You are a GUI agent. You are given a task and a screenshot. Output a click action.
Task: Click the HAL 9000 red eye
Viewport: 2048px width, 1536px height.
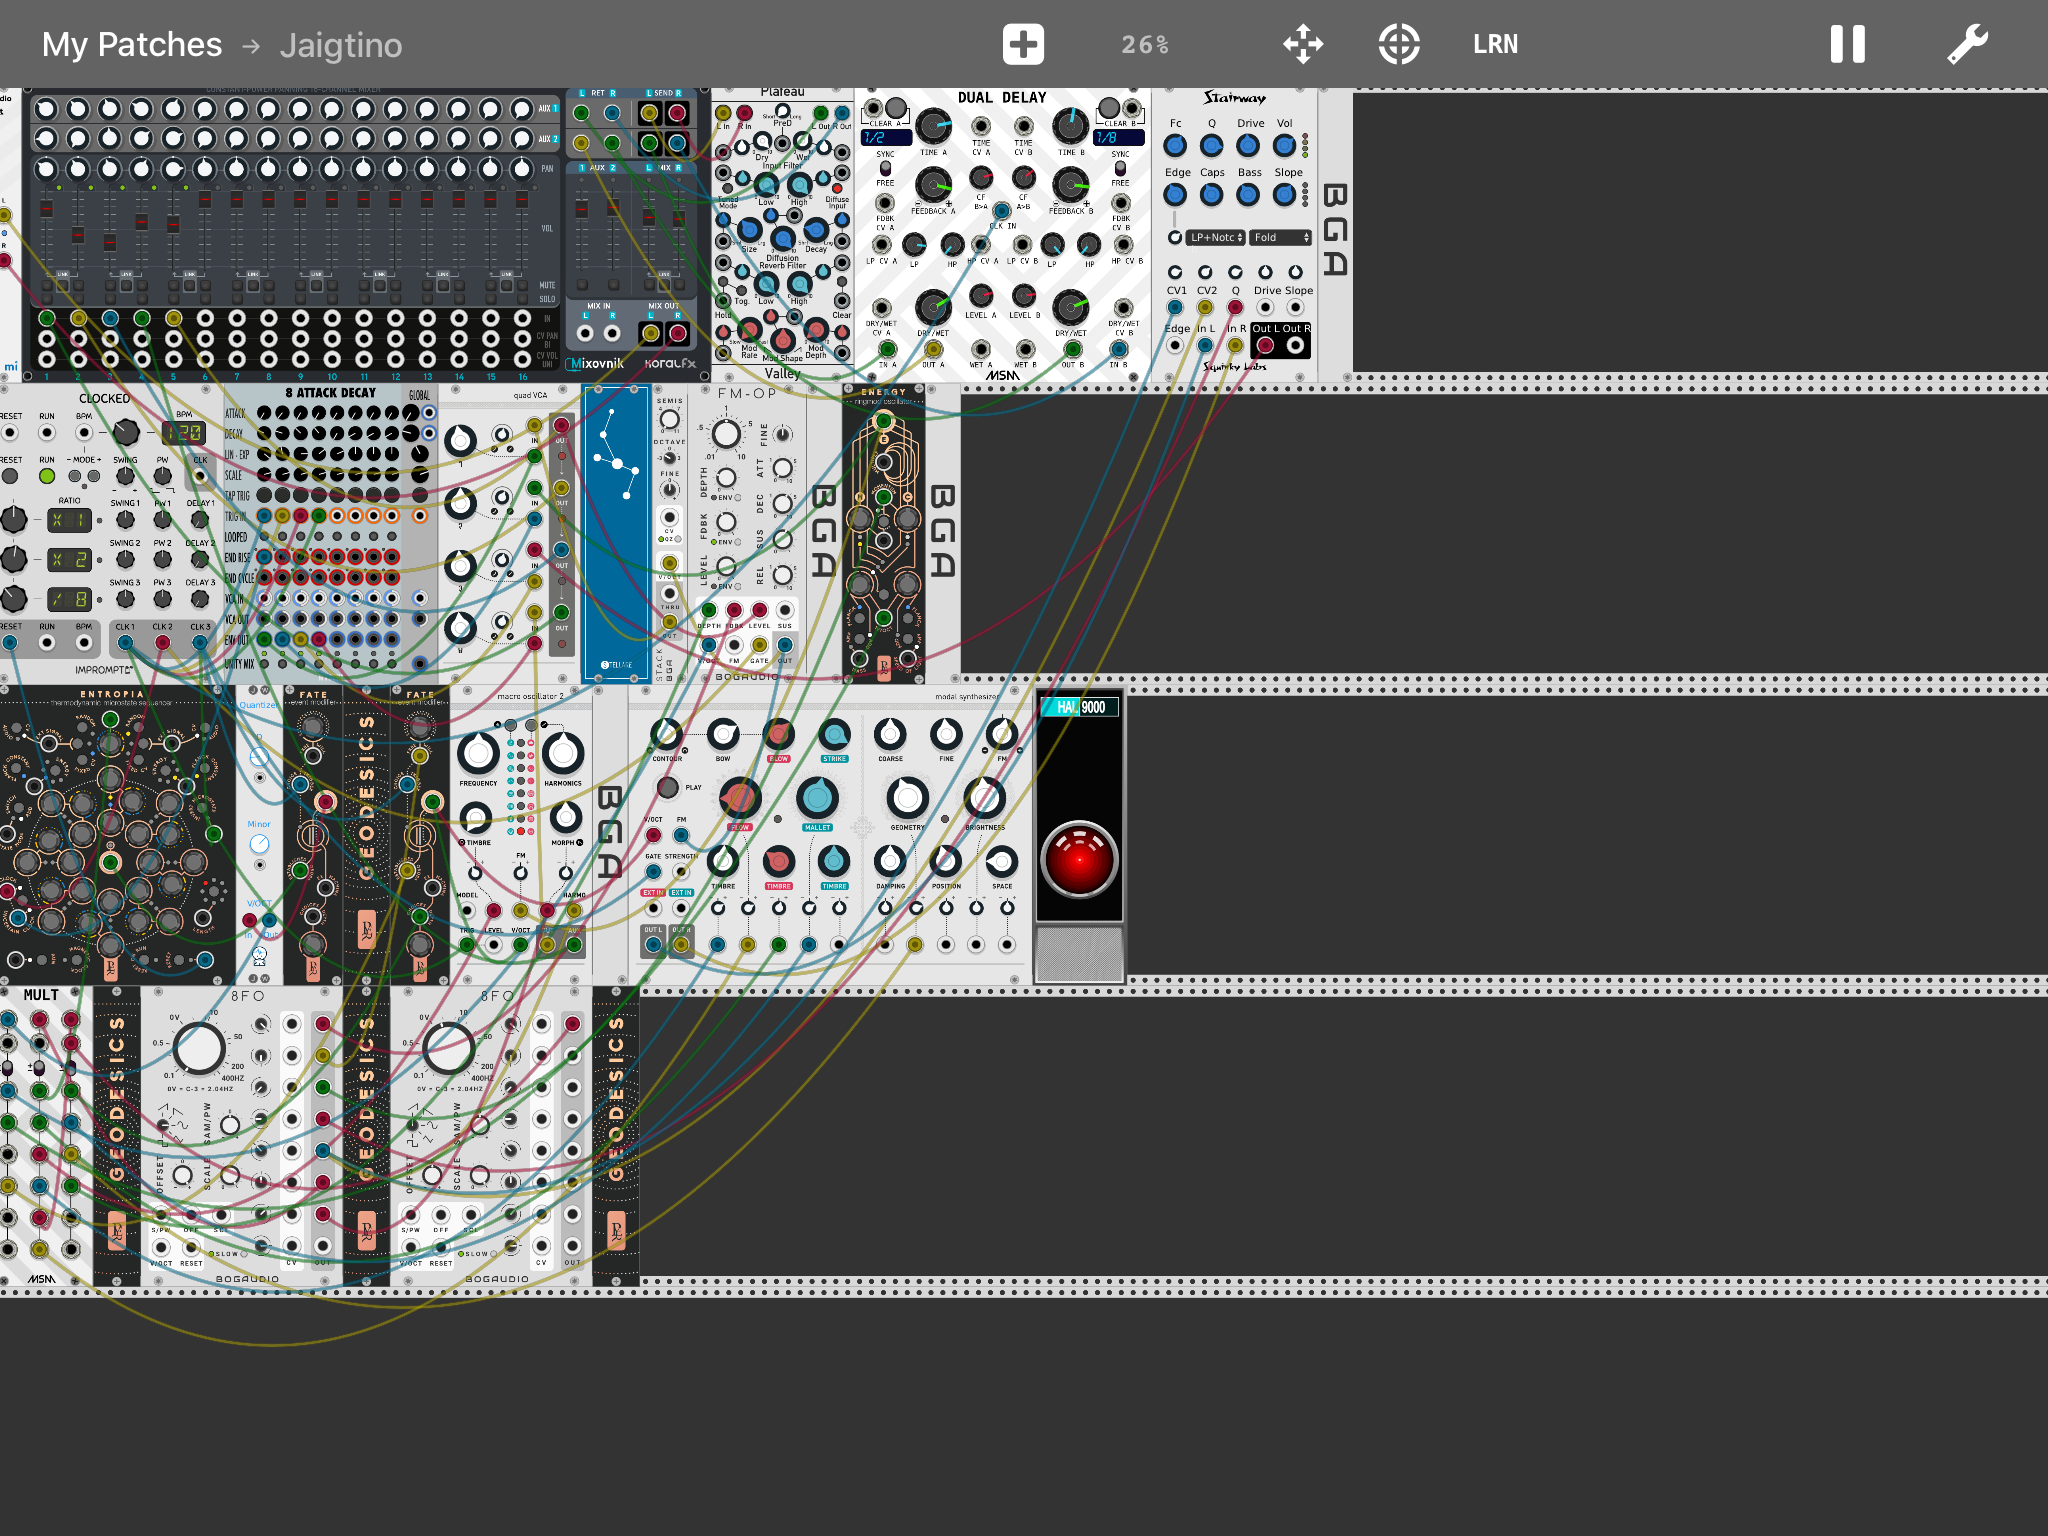[x=1079, y=860]
